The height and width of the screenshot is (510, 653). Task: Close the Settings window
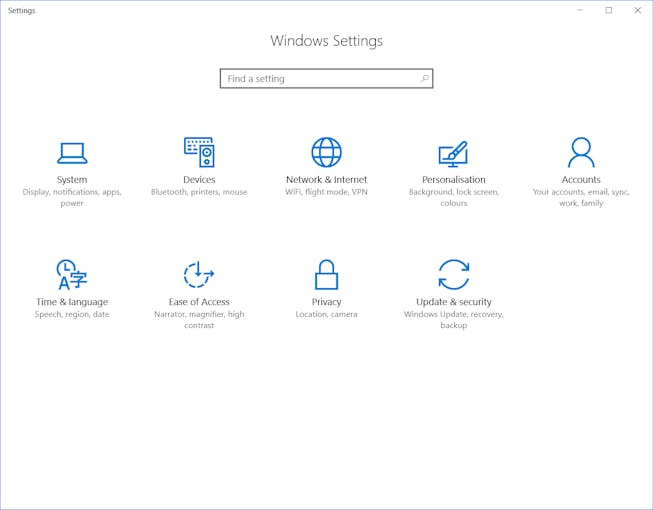point(638,10)
